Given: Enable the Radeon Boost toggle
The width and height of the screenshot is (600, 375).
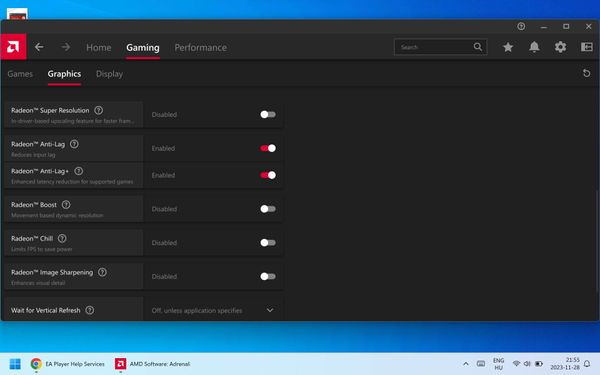Looking at the screenshot, I should tap(268, 209).
